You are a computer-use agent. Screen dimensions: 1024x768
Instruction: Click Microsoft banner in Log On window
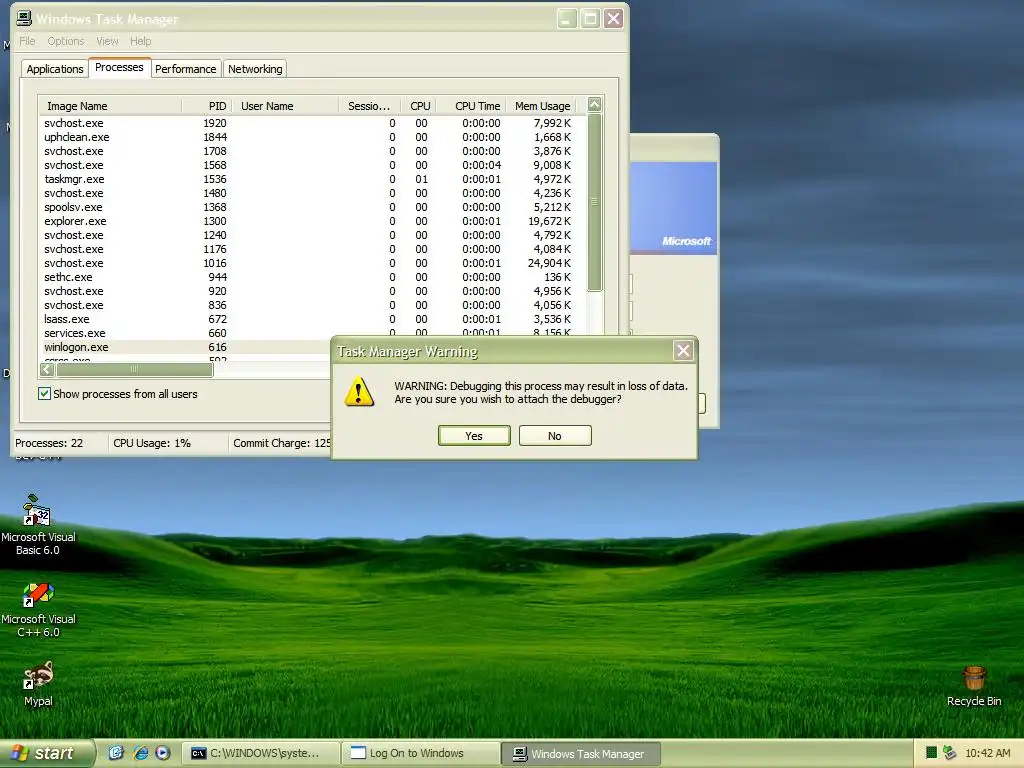(673, 208)
